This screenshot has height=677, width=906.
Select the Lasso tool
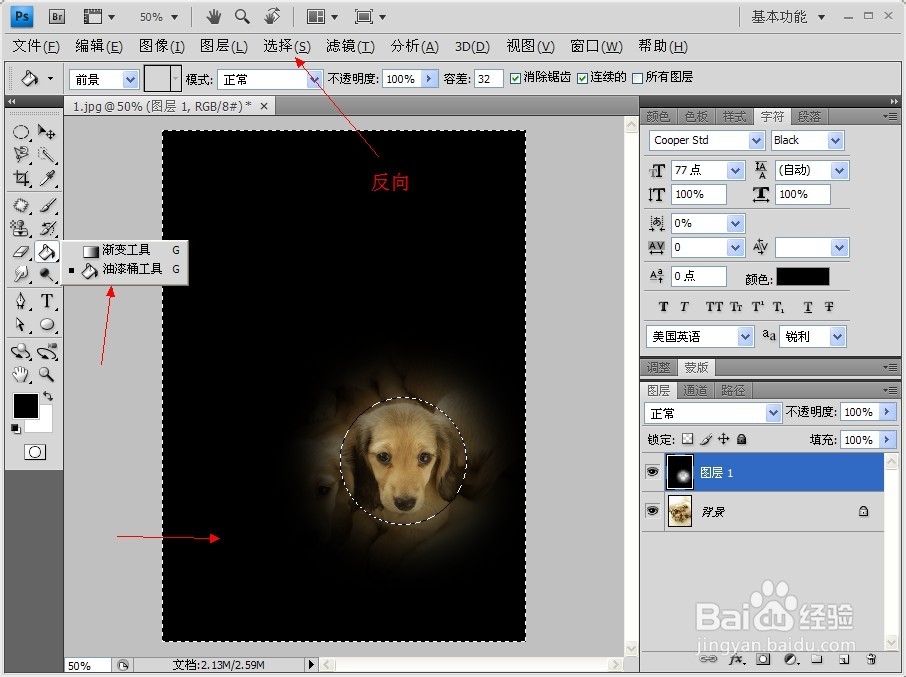[x=21, y=154]
